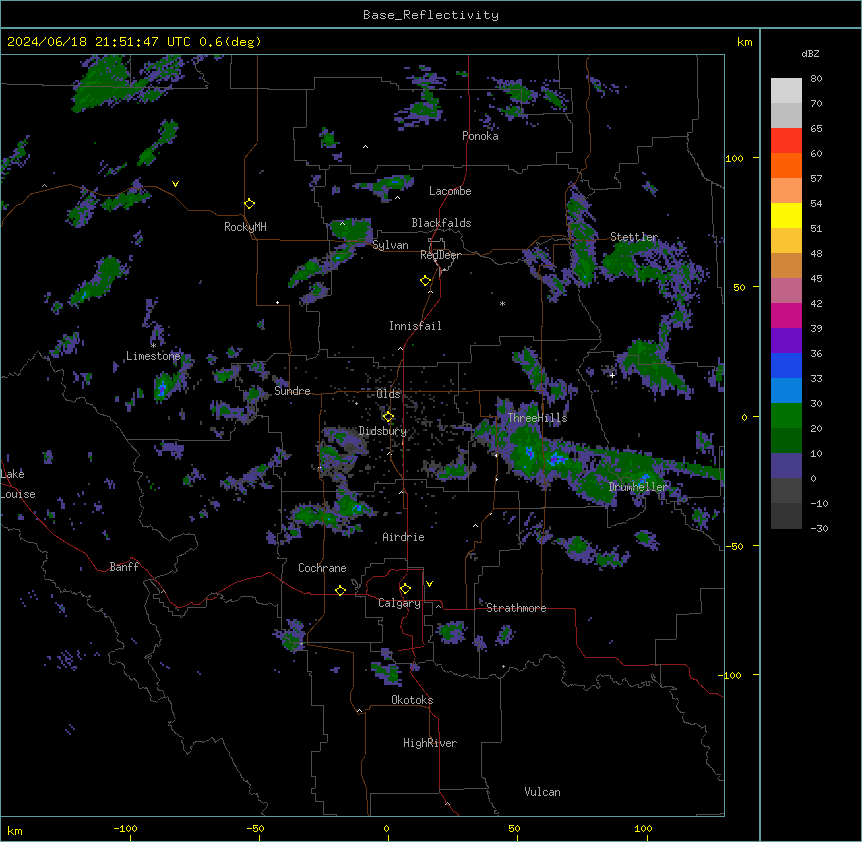Click yellow V marker beside the Calgary diamond
This screenshot has height=842, width=862.
(x=429, y=584)
